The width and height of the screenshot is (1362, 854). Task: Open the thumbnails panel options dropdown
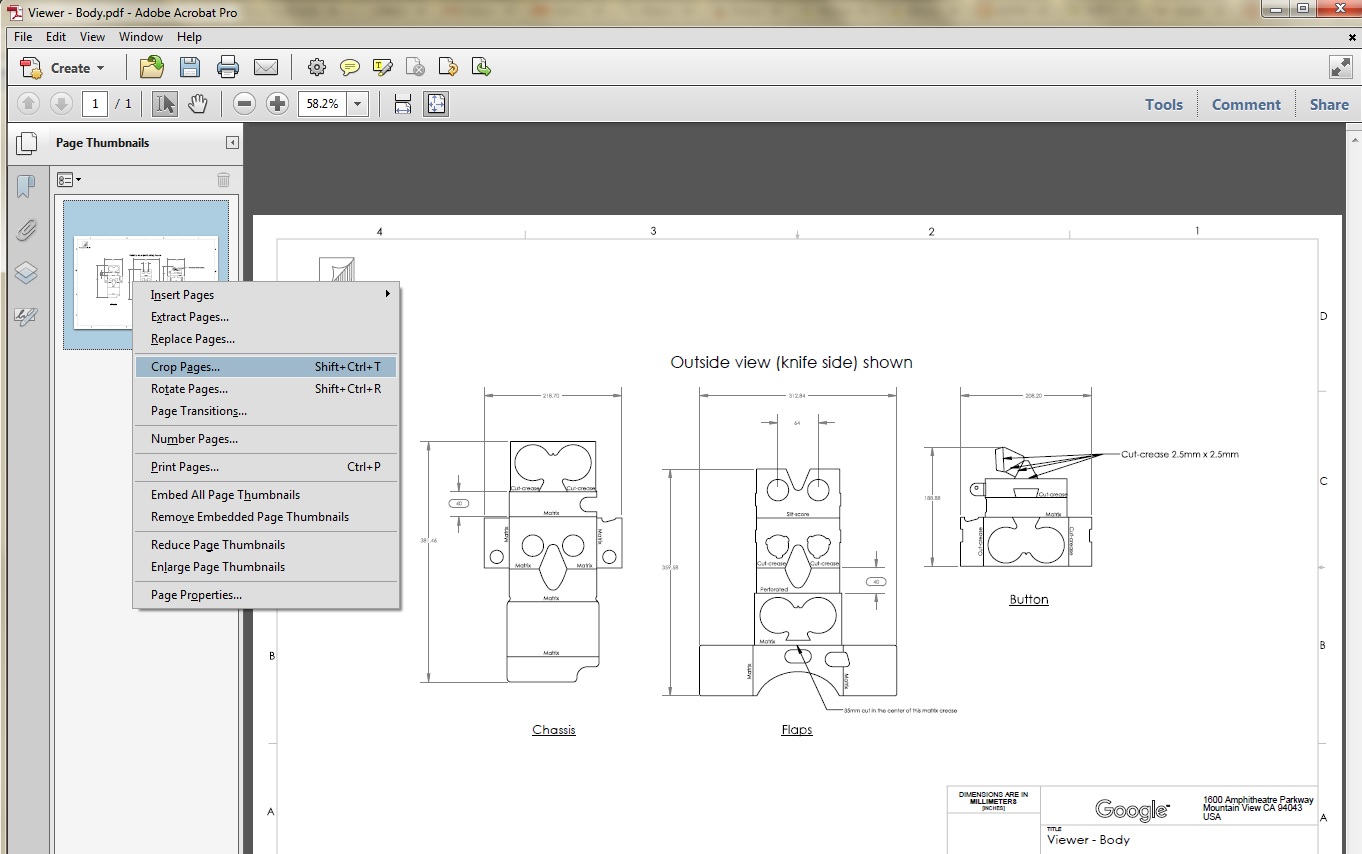[x=69, y=180]
